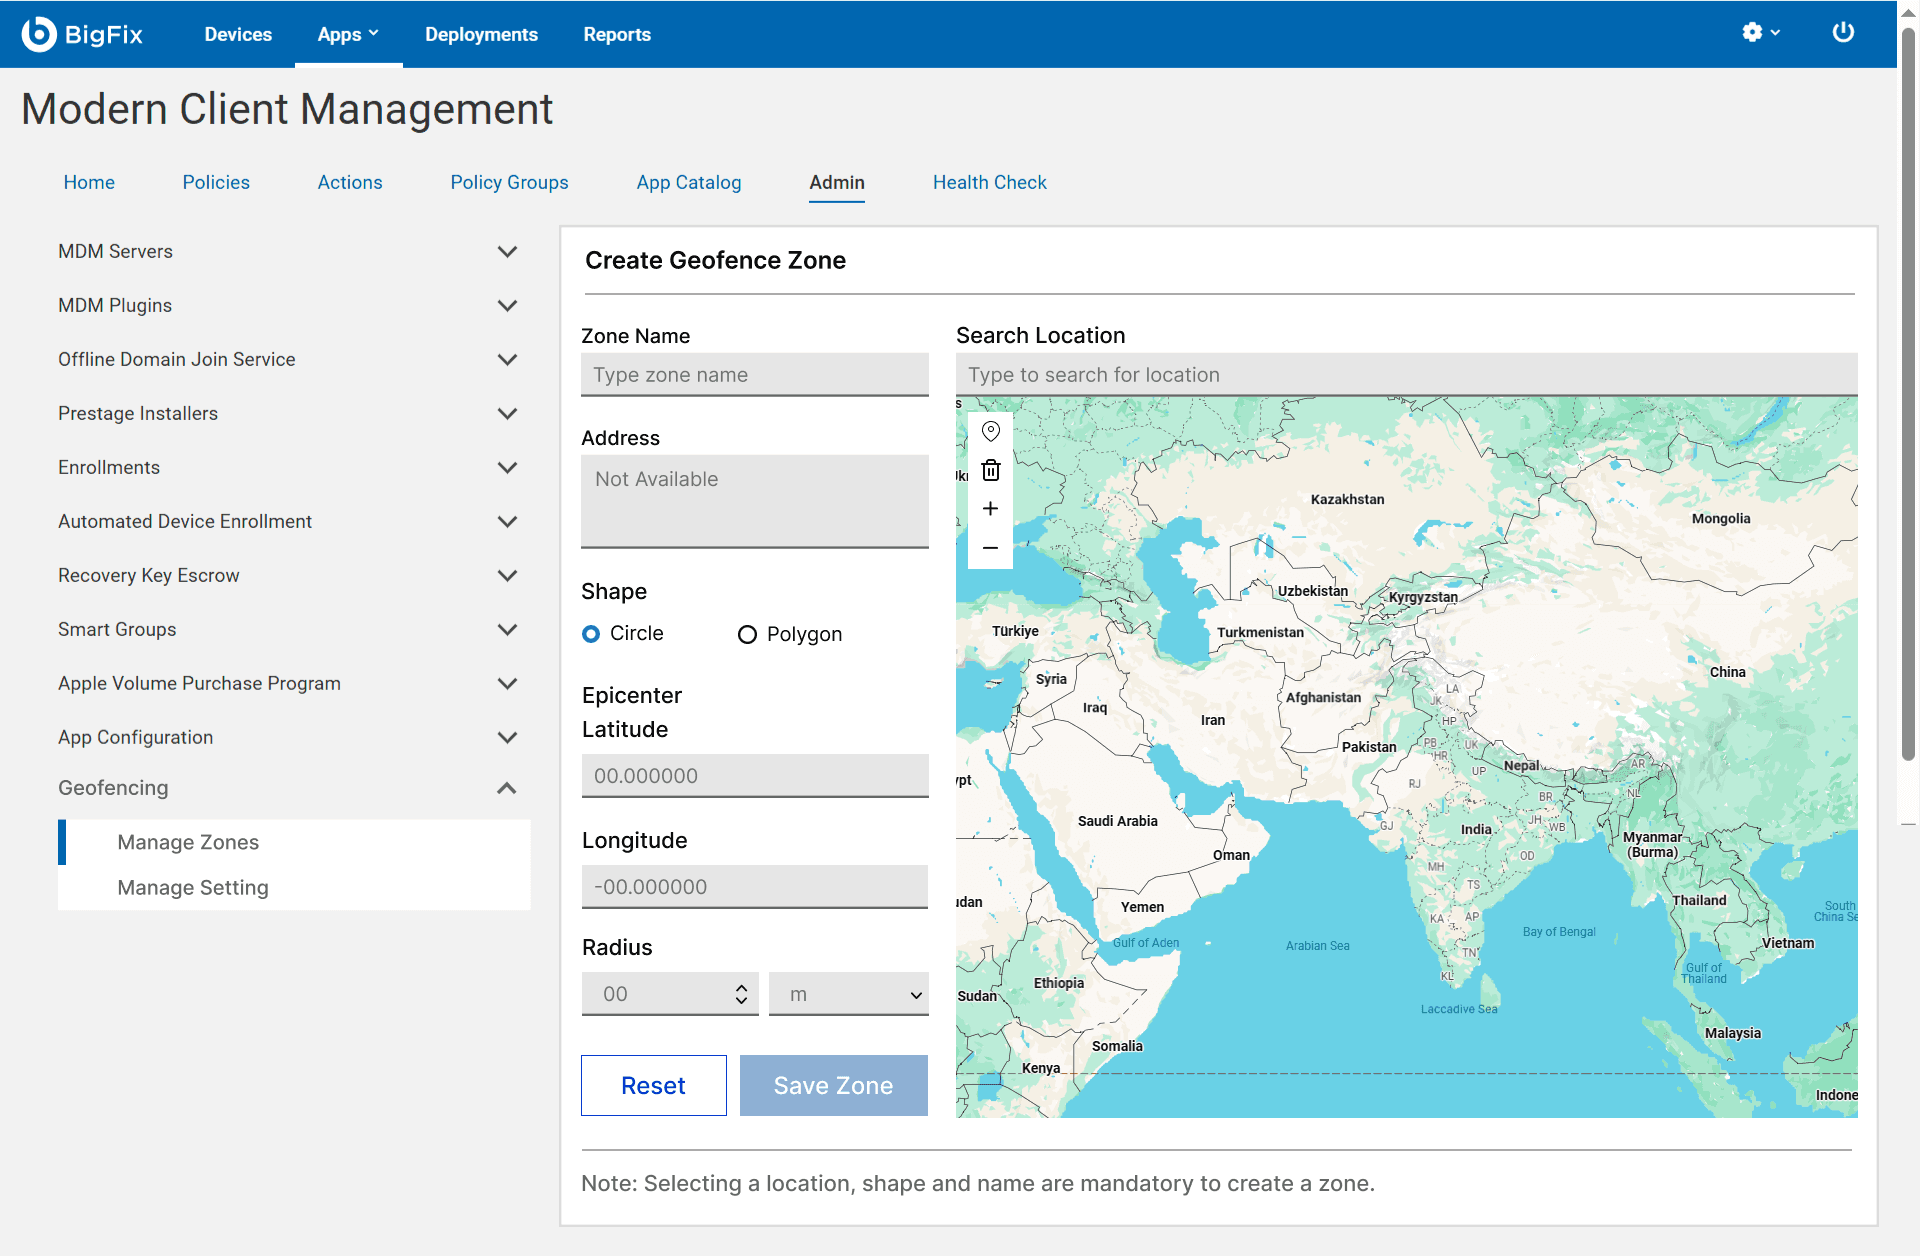Open the Apps menu dropdown
Screen dimensions: 1920x1256
pyautogui.click(x=348, y=34)
